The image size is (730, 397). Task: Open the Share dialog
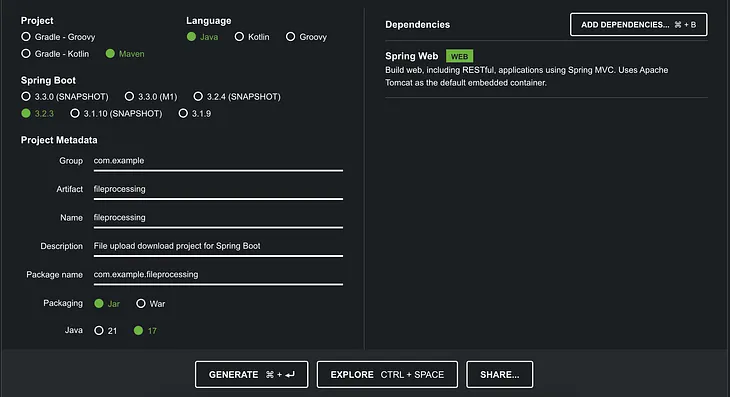(500, 374)
